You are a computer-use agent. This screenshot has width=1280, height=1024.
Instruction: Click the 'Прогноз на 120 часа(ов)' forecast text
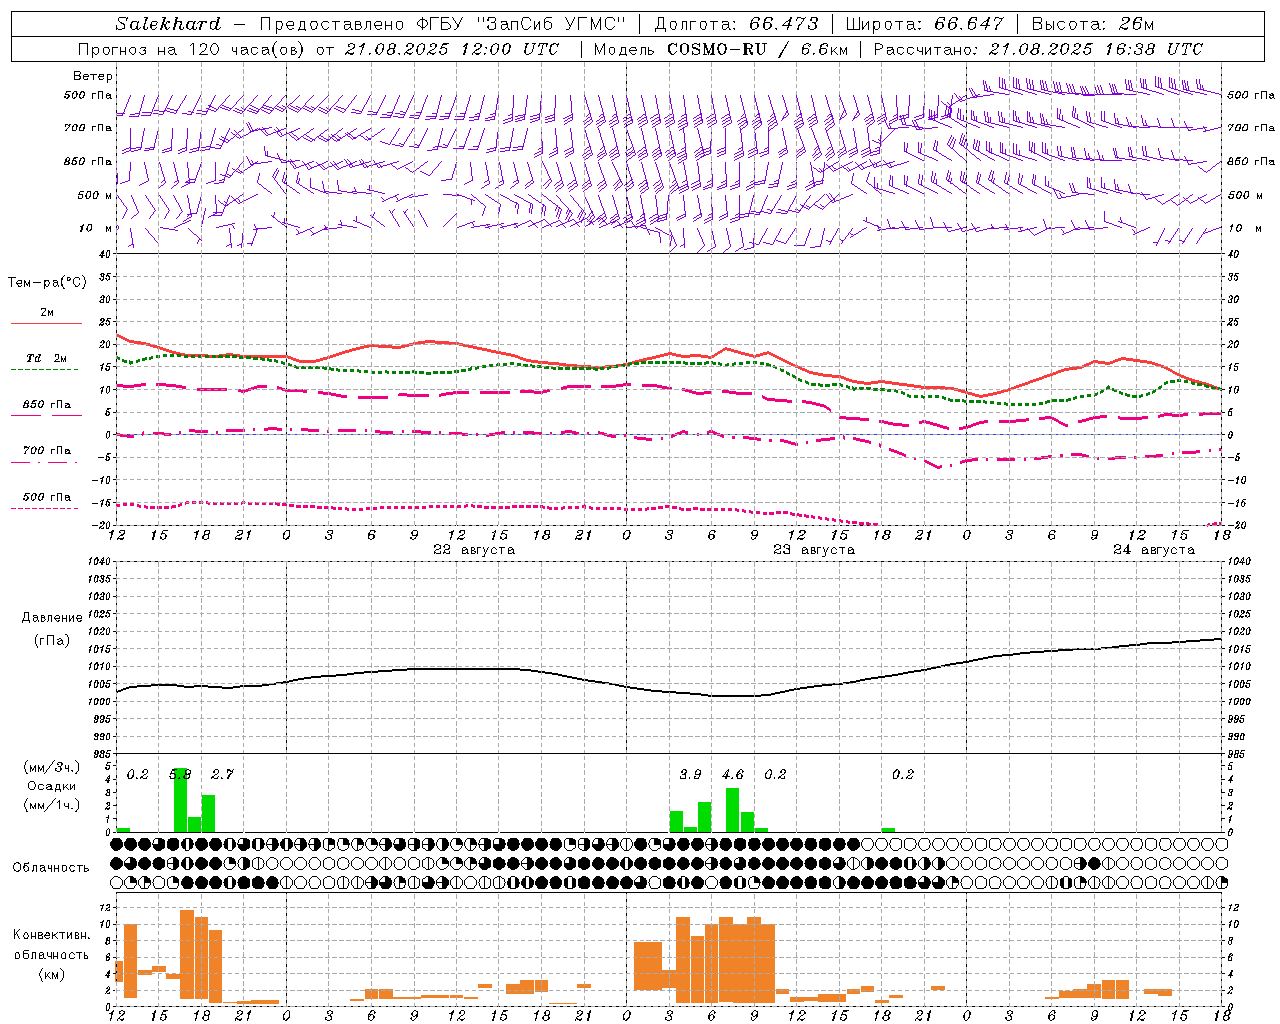tap(192, 49)
